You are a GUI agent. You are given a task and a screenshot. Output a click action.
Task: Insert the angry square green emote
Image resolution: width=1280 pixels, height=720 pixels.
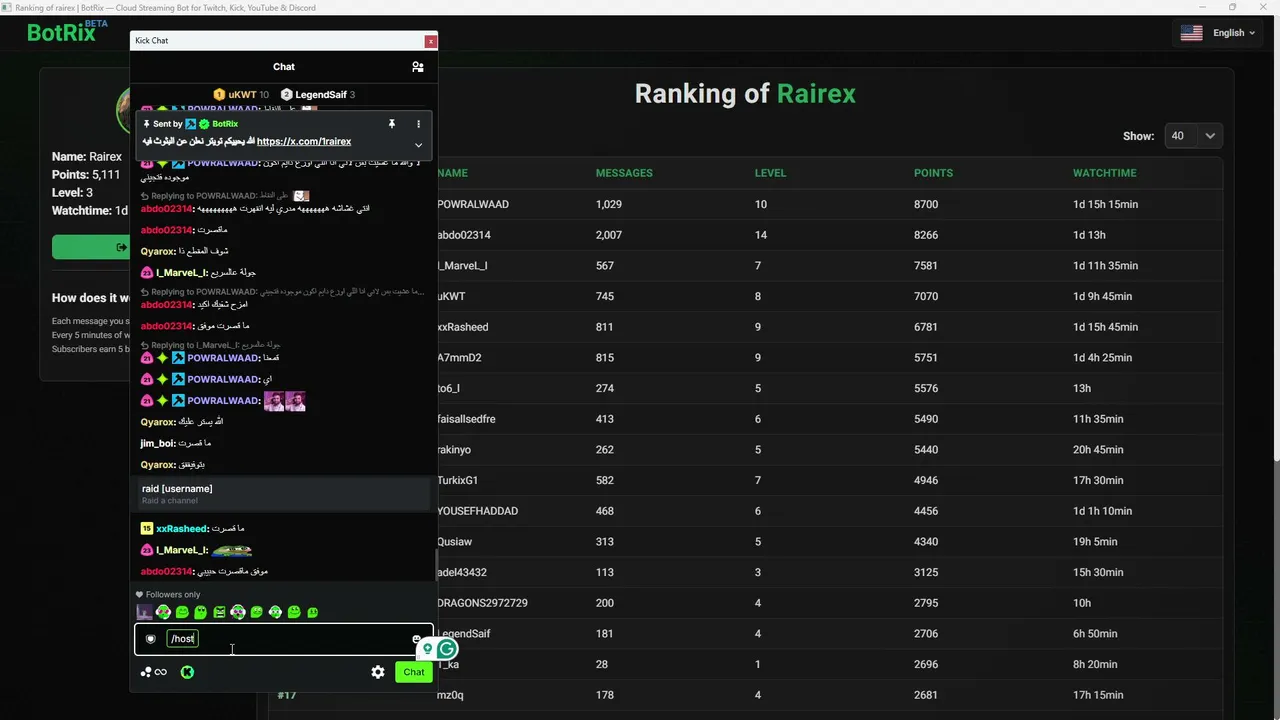point(219,612)
